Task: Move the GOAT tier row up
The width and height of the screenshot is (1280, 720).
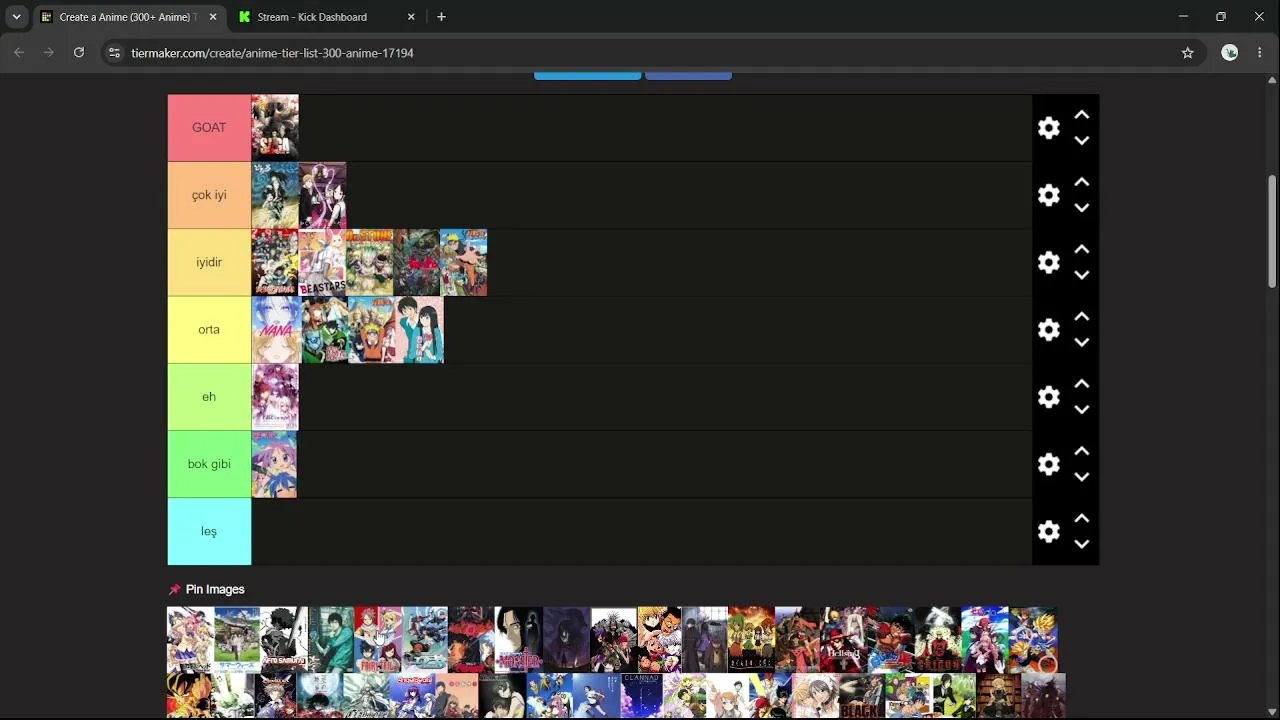Action: [x=1081, y=115]
